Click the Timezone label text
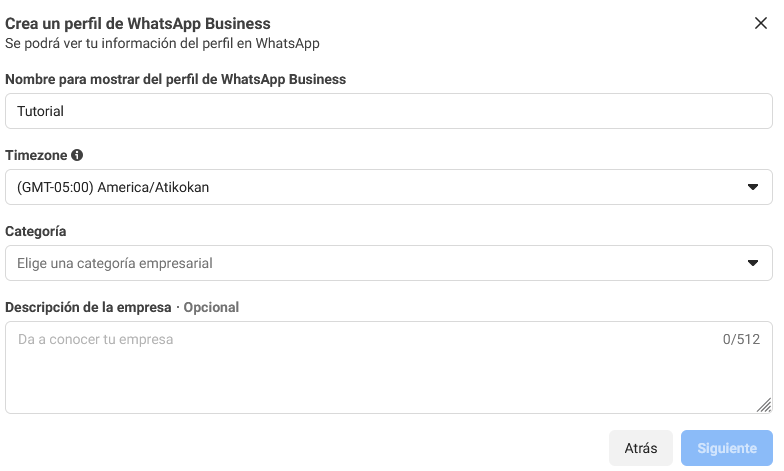This screenshot has width=784, height=471. pos(36,155)
